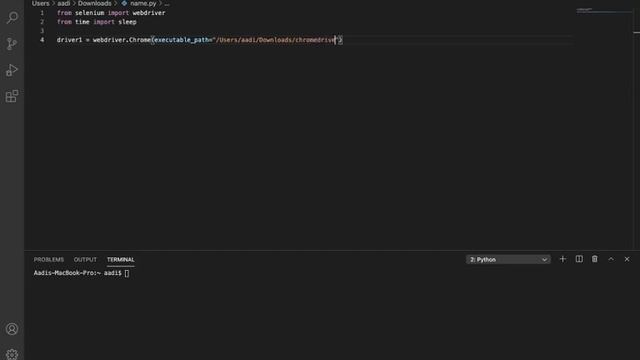Click 'sleep' on line 2

coord(127,22)
